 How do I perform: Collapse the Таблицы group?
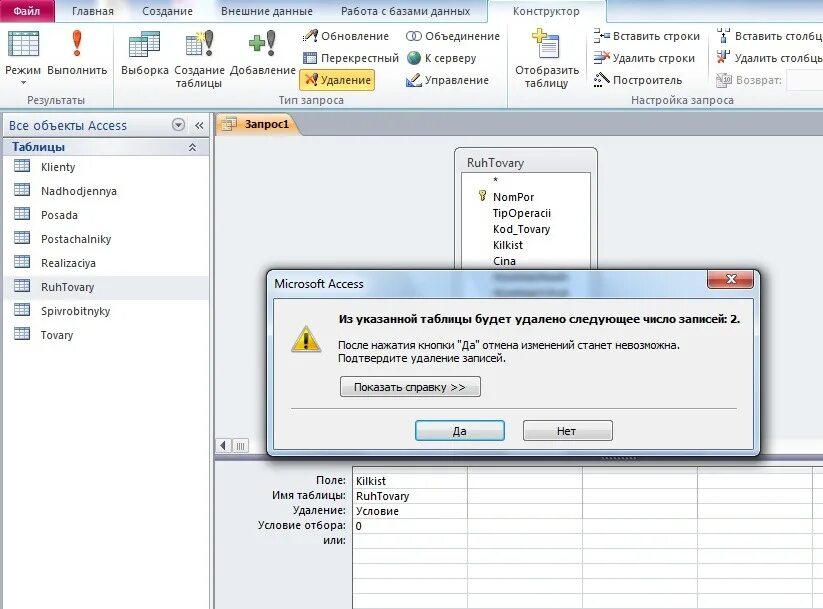coord(192,148)
